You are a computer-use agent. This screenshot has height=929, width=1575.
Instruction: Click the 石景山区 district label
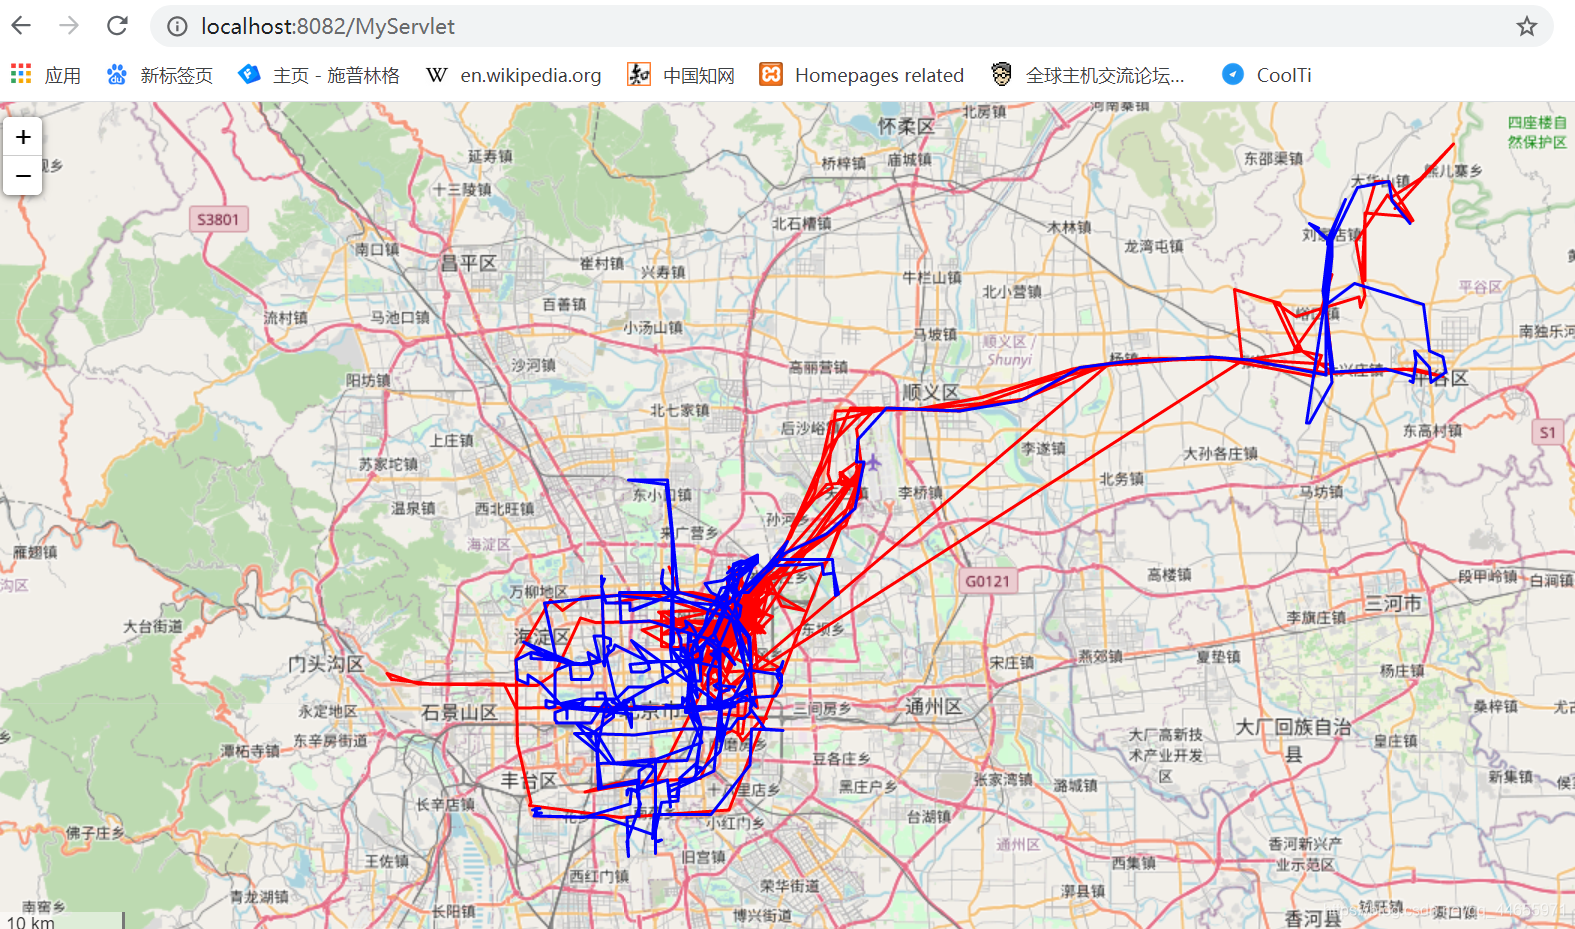[x=459, y=712]
